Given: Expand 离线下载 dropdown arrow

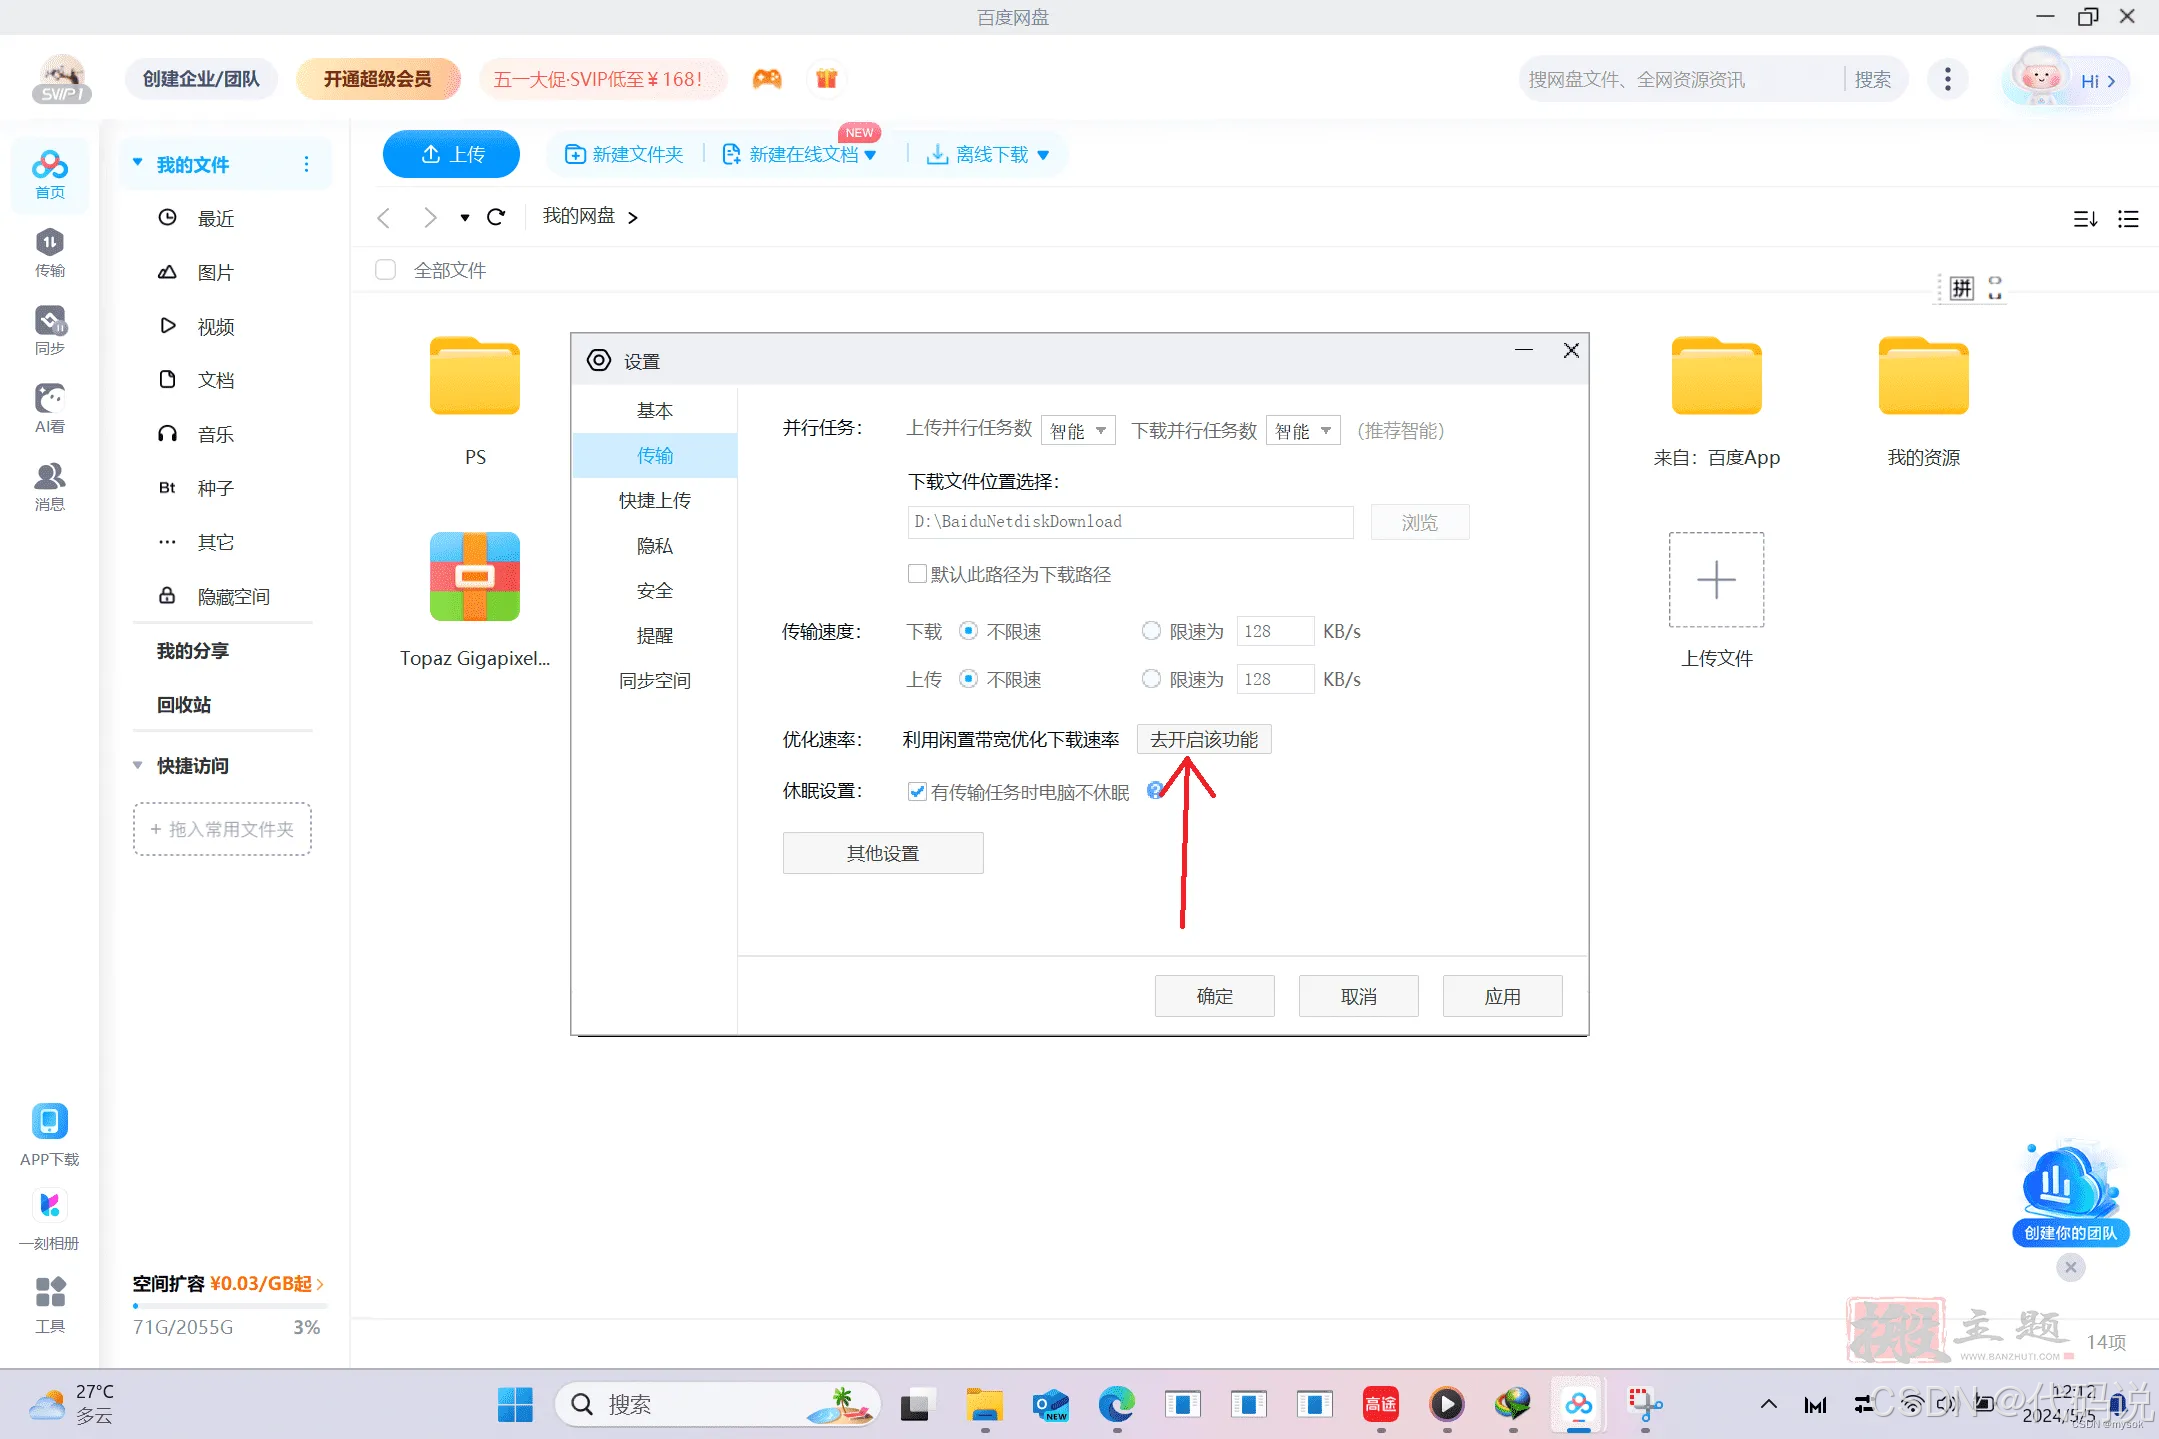Looking at the screenshot, I should coord(1043,155).
